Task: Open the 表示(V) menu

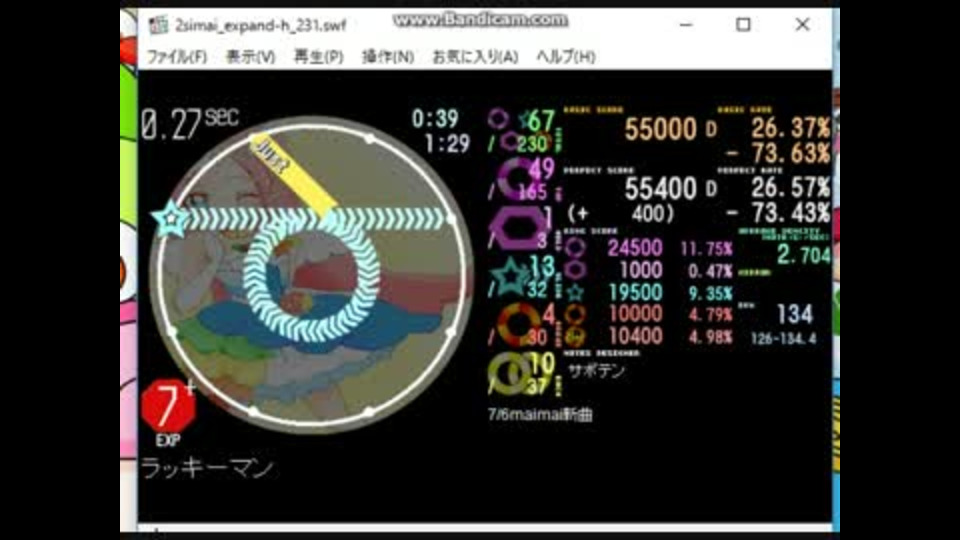Action: pyautogui.click(x=250, y=57)
